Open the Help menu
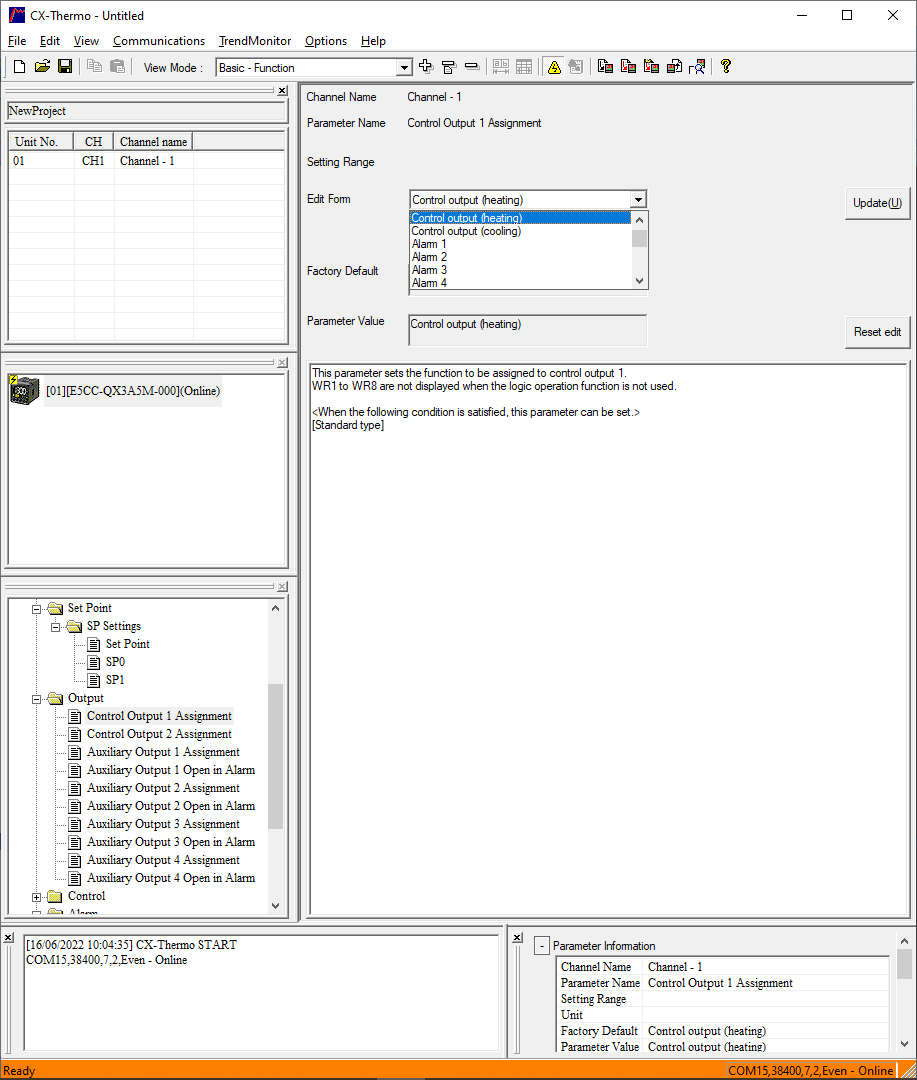The width and height of the screenshot is (917, 1080). [373, 41]
